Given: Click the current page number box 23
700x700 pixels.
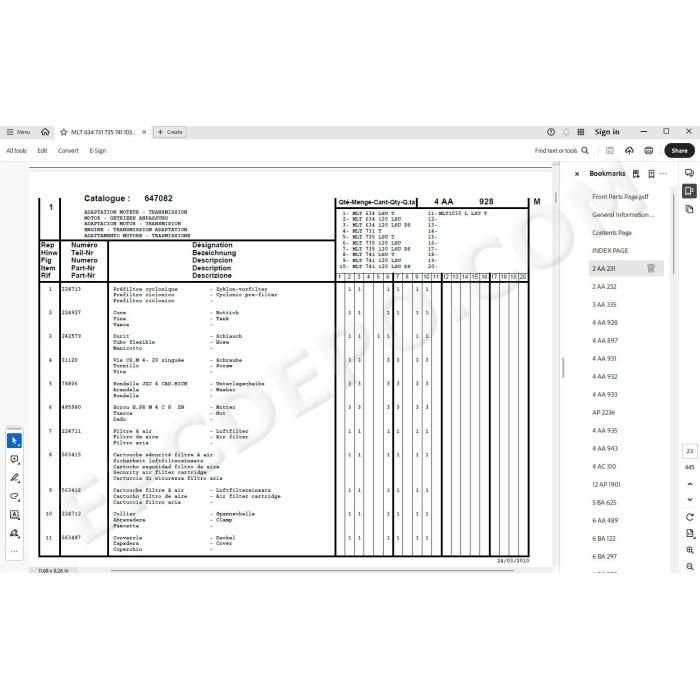Looking at the screenshot, I should pyautogui.click(x=689, y=451).
